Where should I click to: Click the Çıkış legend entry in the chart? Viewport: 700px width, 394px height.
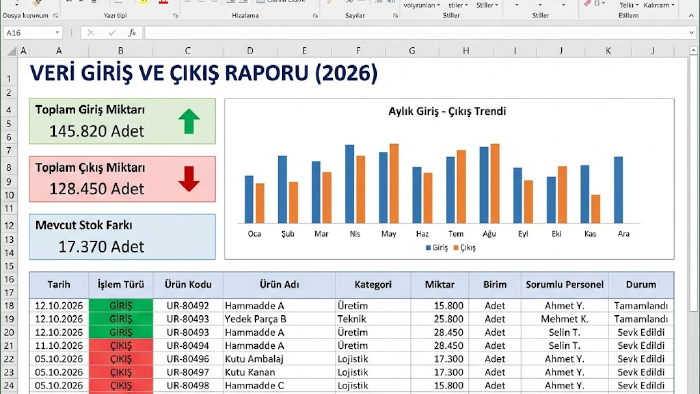tap(464, 248)
